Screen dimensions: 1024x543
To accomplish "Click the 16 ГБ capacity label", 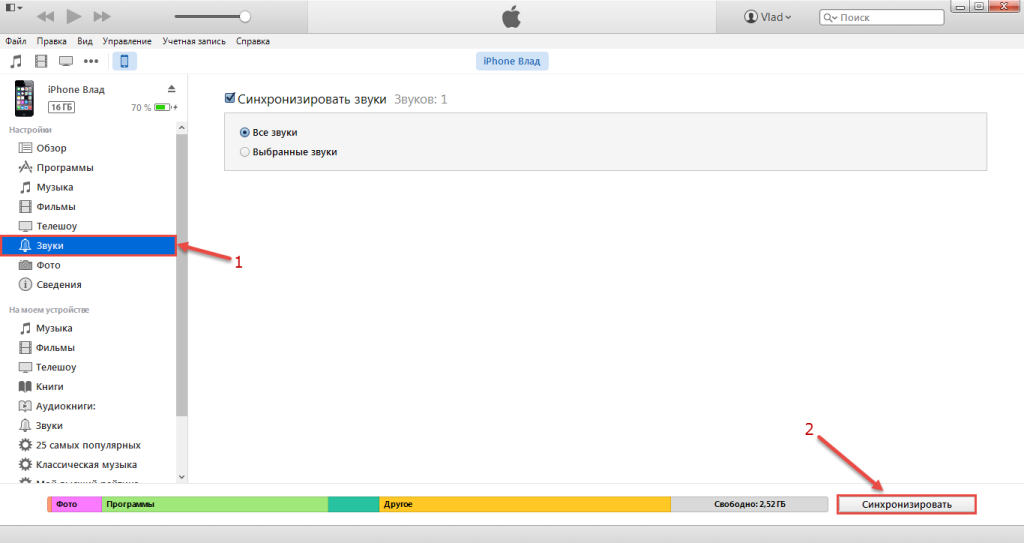I will (61, 107).
